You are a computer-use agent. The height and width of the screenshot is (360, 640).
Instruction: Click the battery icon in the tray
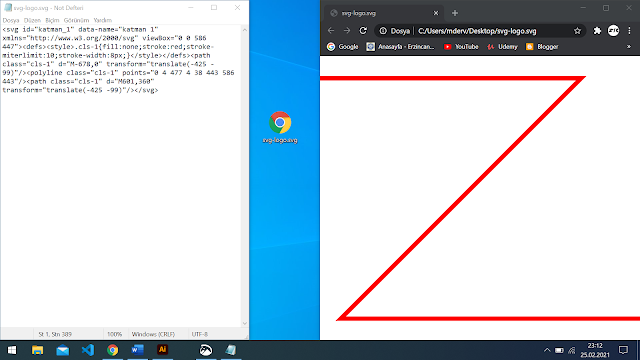tap(559, 350)
